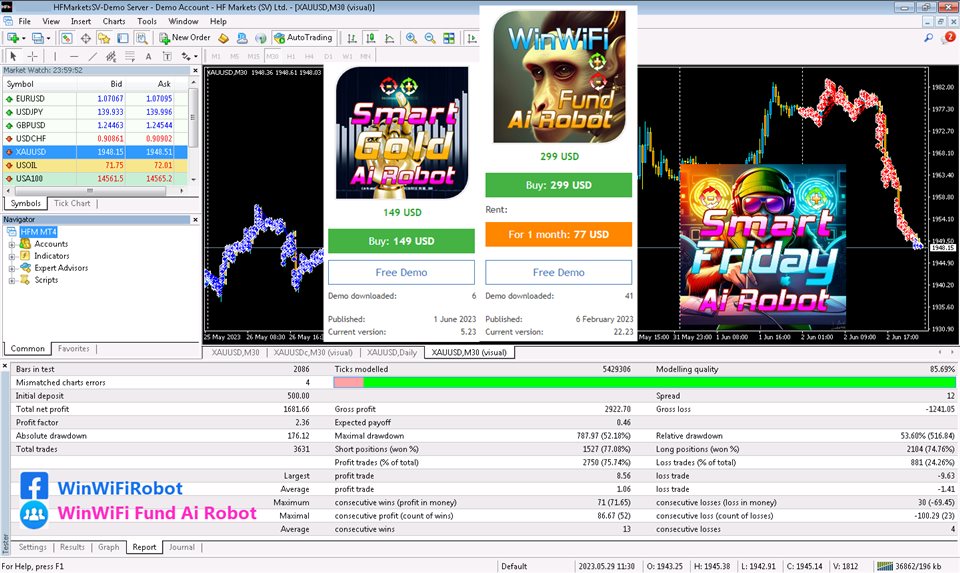The width and height of the screenshot is (960, 573).
Task: Expand the Indicators tree node
Action: (13, 256)
